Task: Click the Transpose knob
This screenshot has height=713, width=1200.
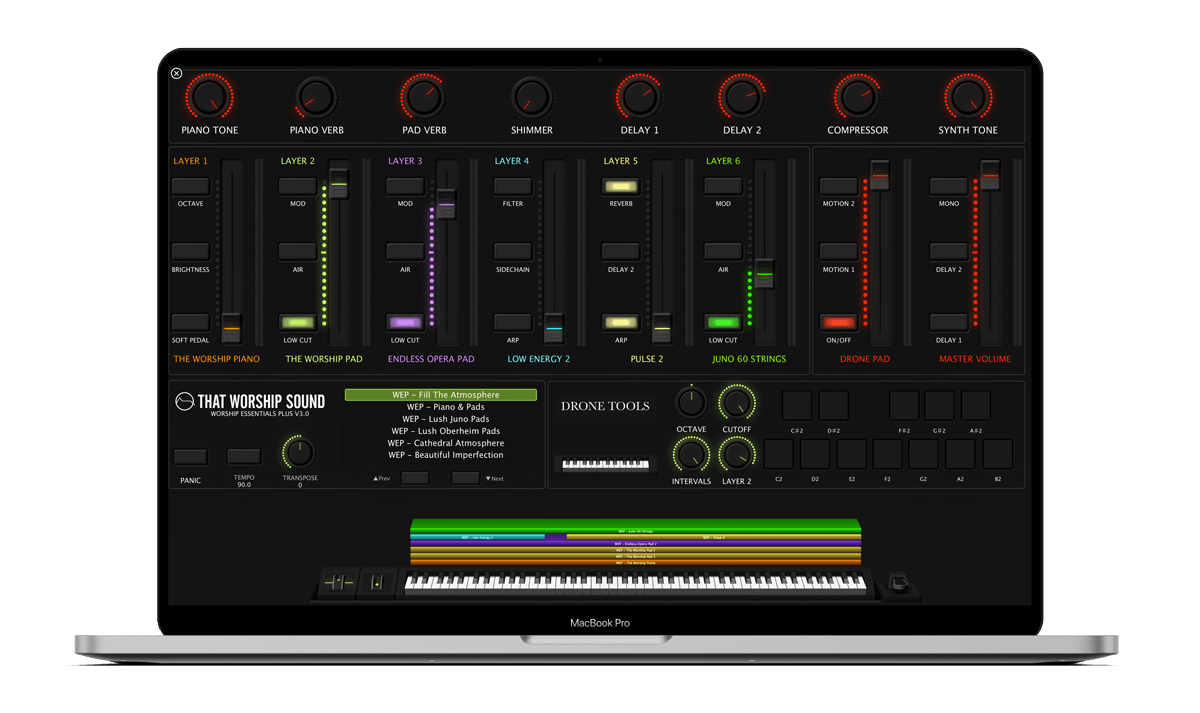Action: point(299,452)
